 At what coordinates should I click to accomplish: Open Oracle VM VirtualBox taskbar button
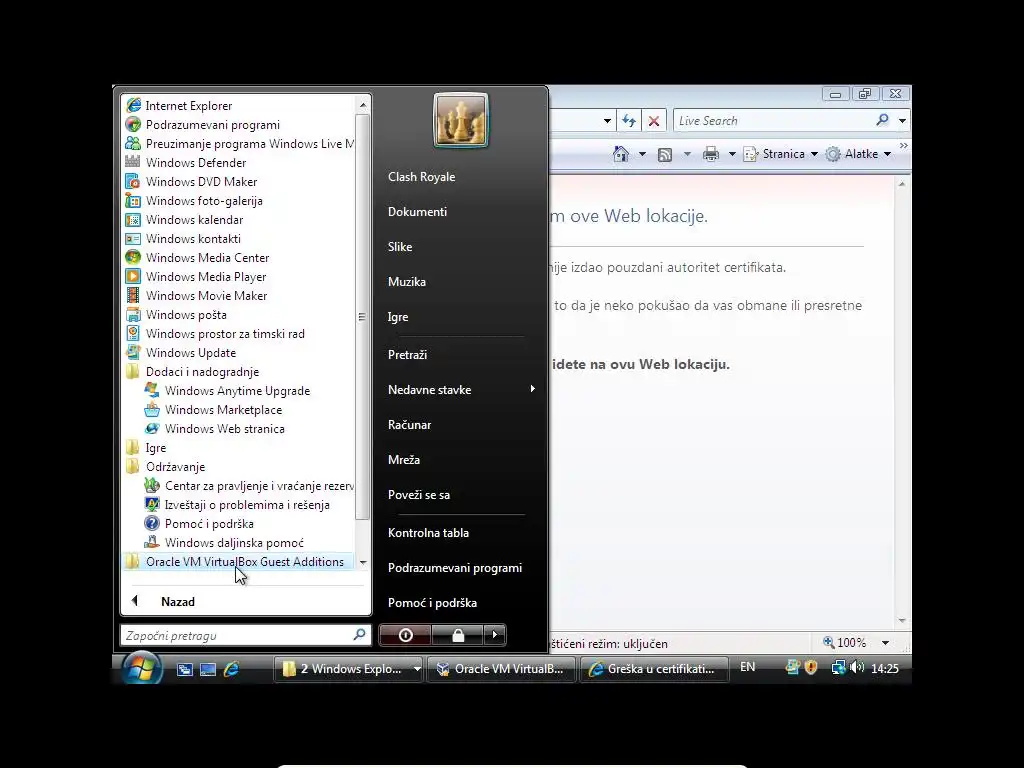tap(500, 669)
